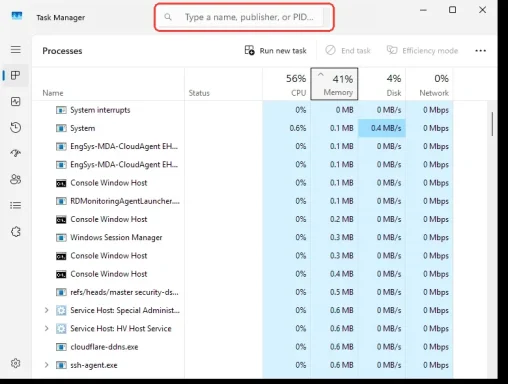Screen dimensions: 508x384
Task: Sort by the Network column header
Action: (x=429, y=84)
